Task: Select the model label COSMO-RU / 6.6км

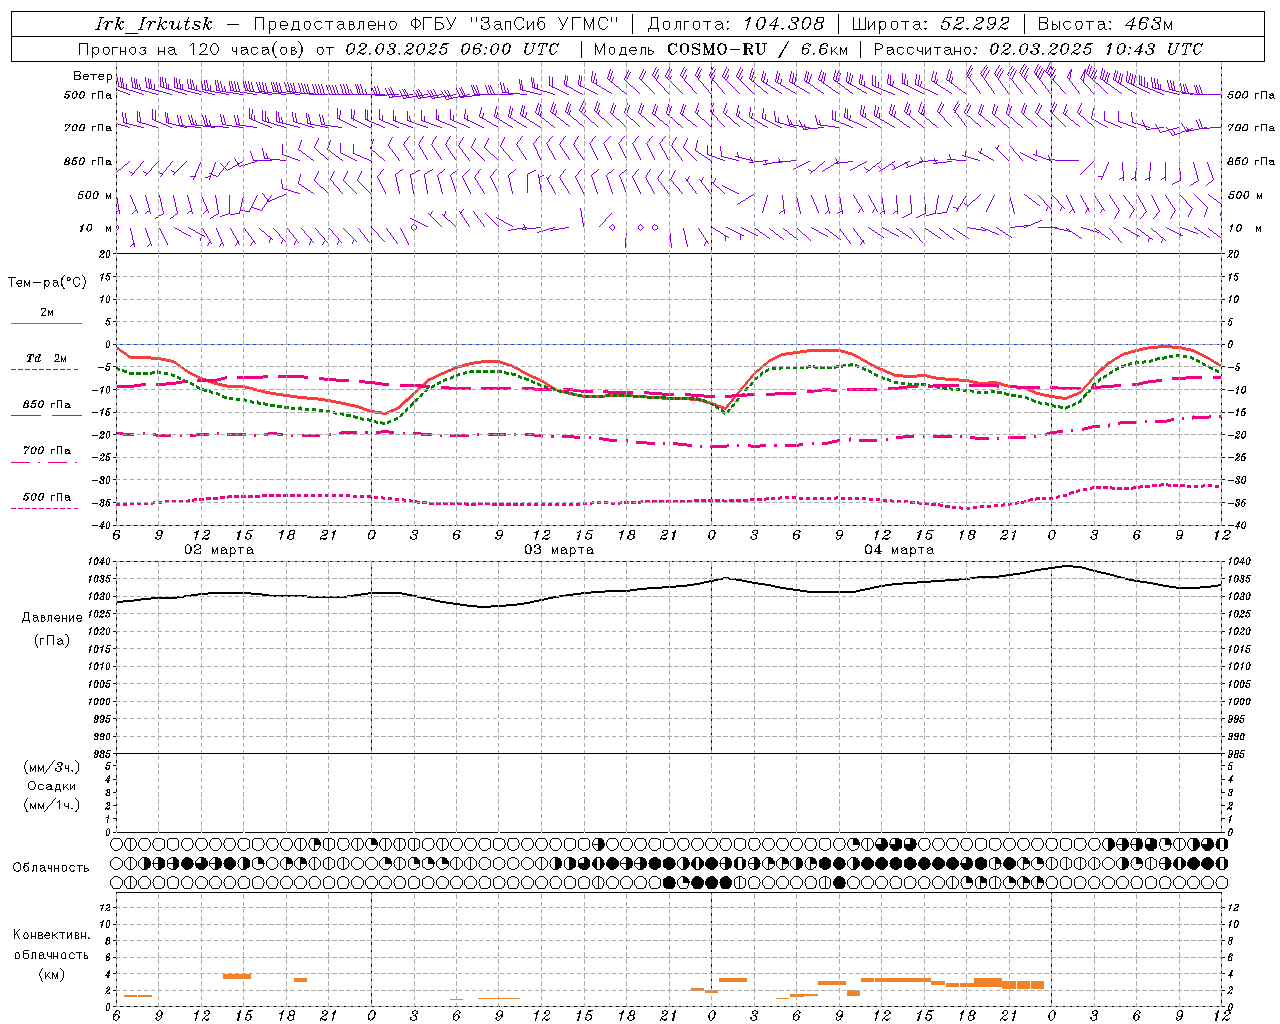Action: point(758,49)
